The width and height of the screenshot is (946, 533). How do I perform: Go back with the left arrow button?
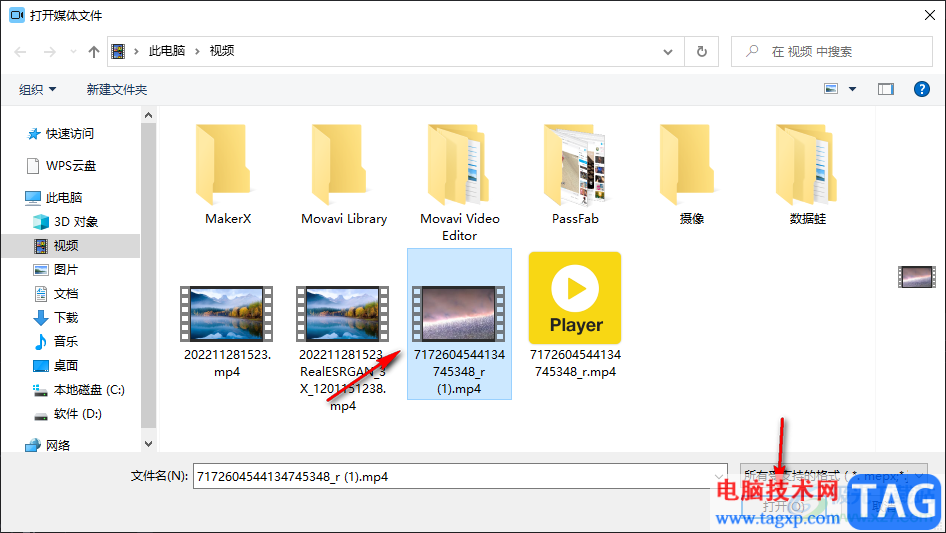(x=20, y=52)
